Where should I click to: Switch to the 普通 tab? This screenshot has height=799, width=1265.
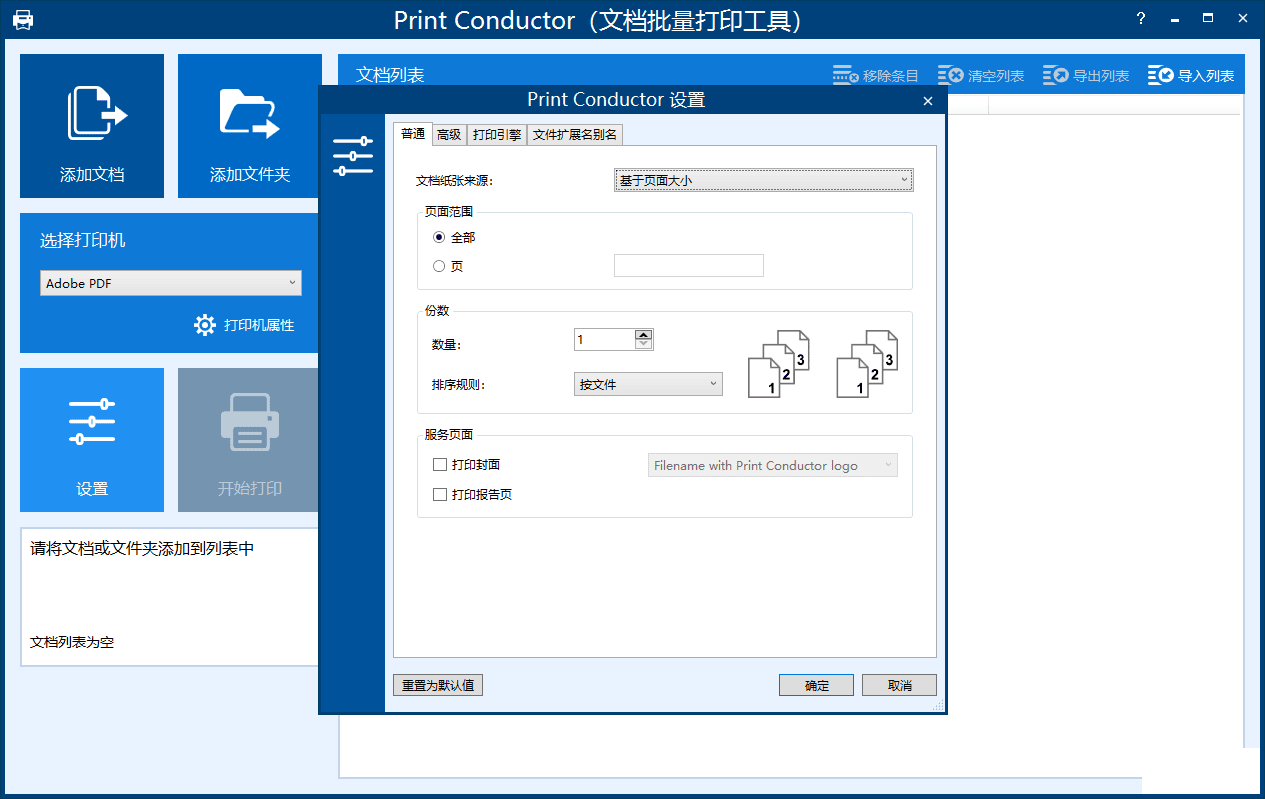click(x=412, y=134)
